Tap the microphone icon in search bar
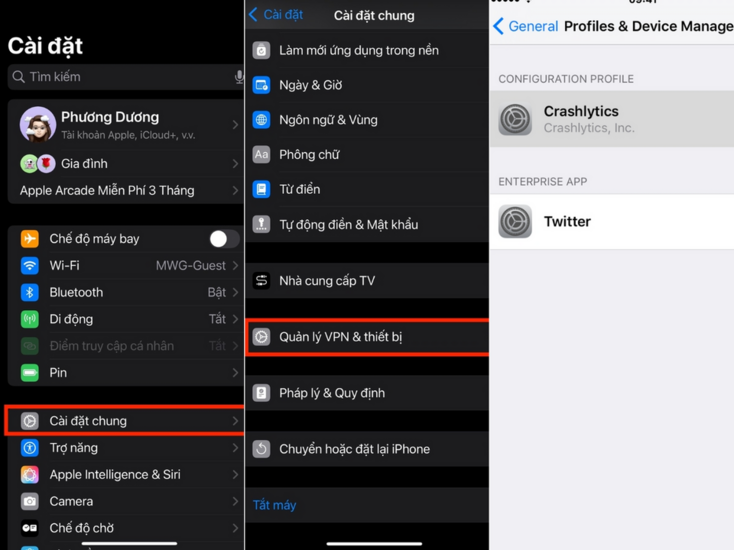Viewport: 734px width, 550px height. [x=238, y=77]
